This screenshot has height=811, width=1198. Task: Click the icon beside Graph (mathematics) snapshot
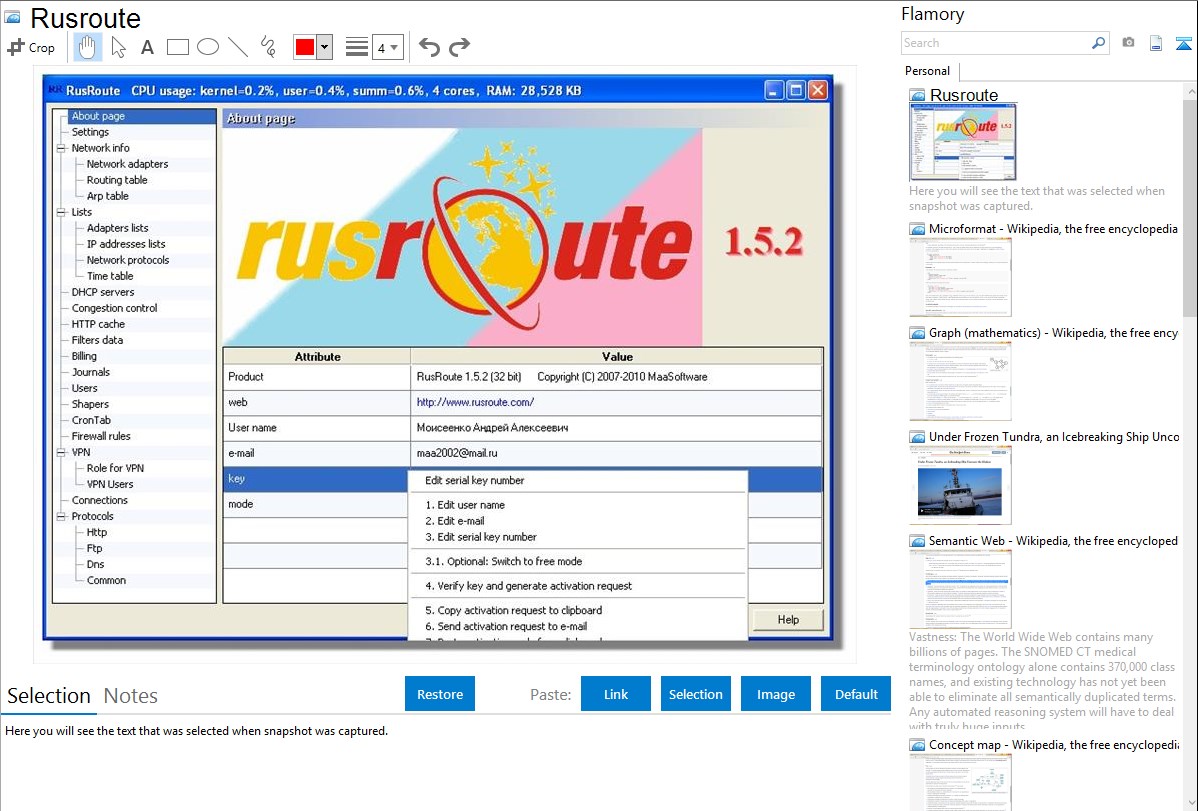pyautogui.click(x=917, y=333)
